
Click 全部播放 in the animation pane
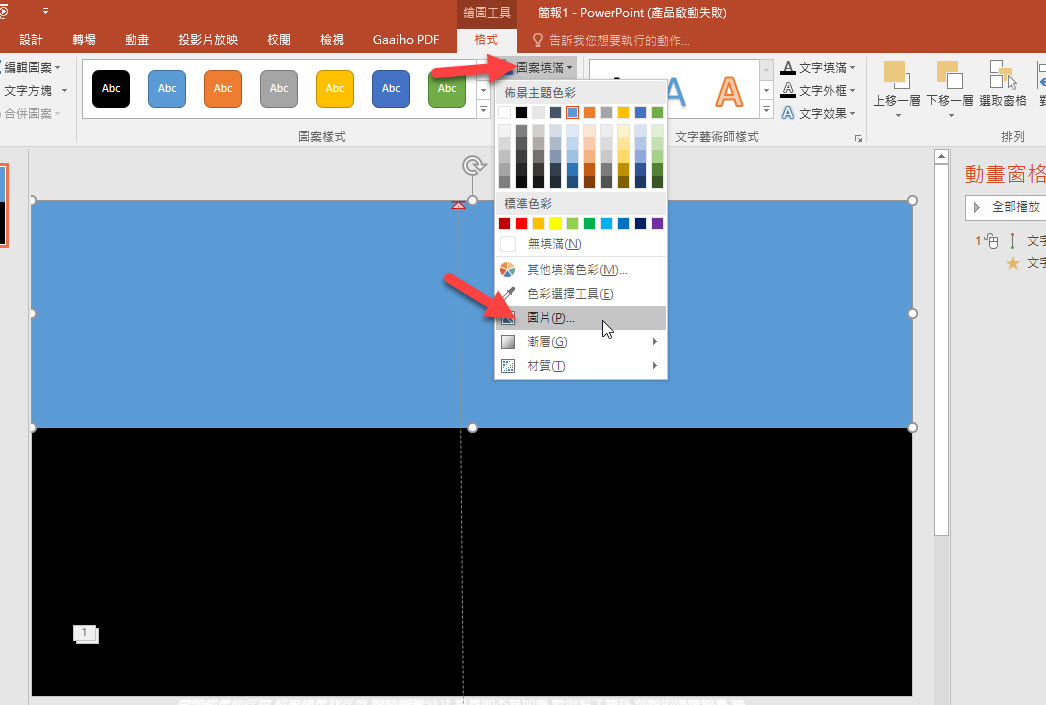coord(1006,207)
